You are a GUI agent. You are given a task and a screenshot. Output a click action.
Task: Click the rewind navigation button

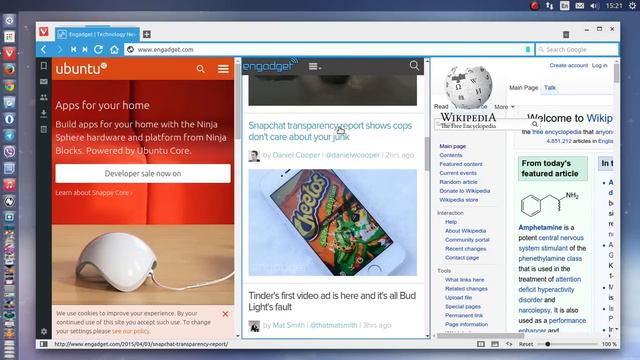click(x=73, y=49)
